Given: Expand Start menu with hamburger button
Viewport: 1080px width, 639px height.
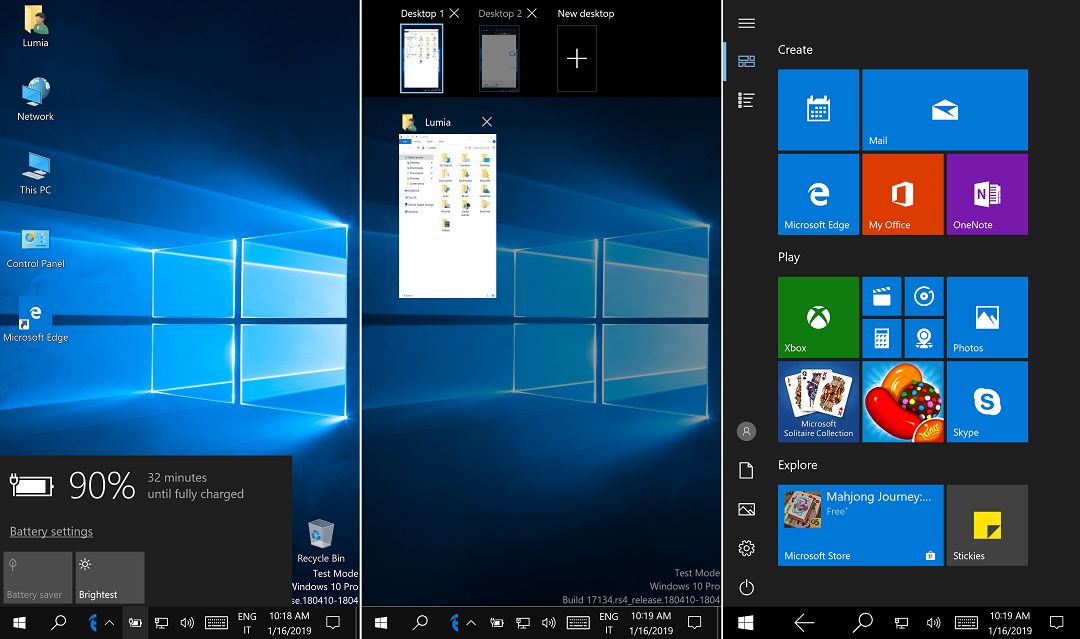Looking at the screenshot, I should (x=746, y=23).
